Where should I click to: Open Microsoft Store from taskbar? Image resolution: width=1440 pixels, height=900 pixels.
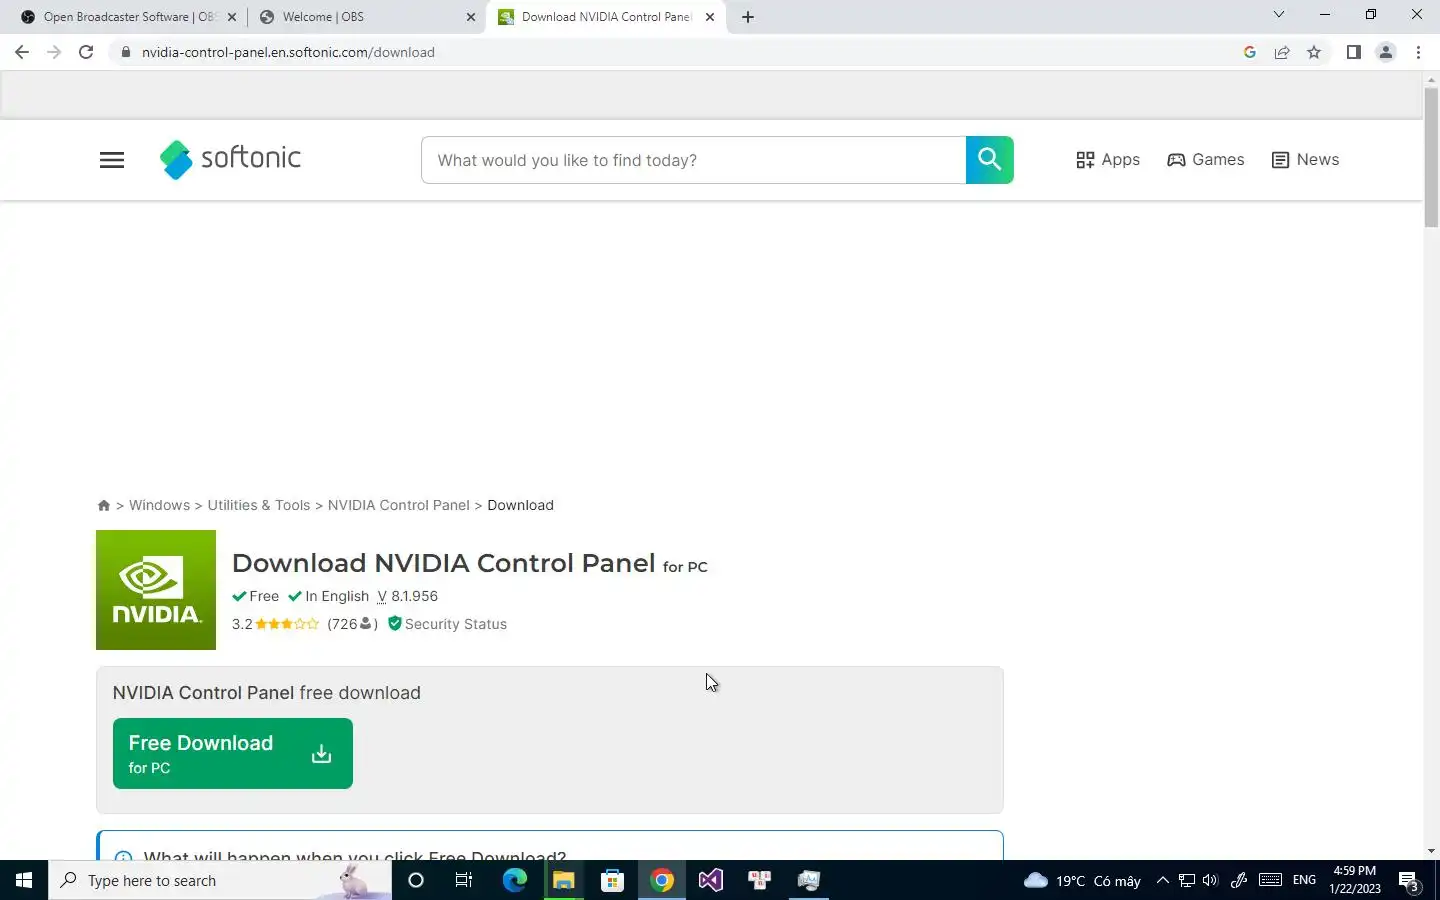612,880
